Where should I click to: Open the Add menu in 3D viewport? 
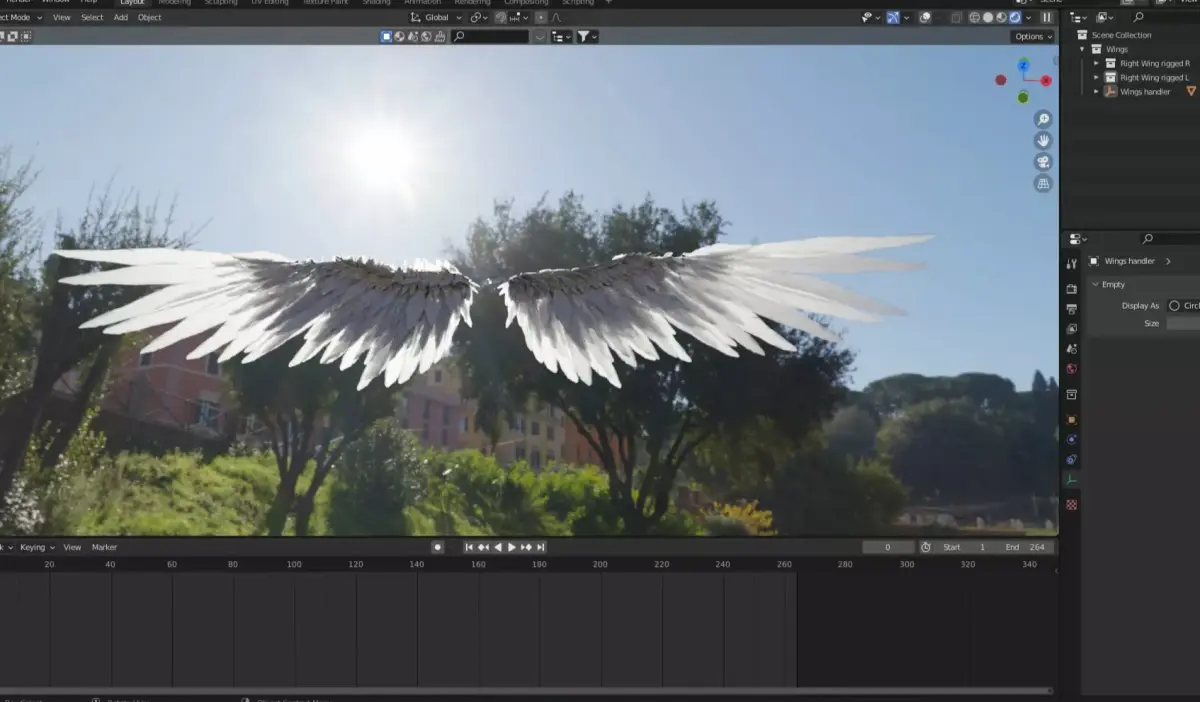(x=121, y=17)
